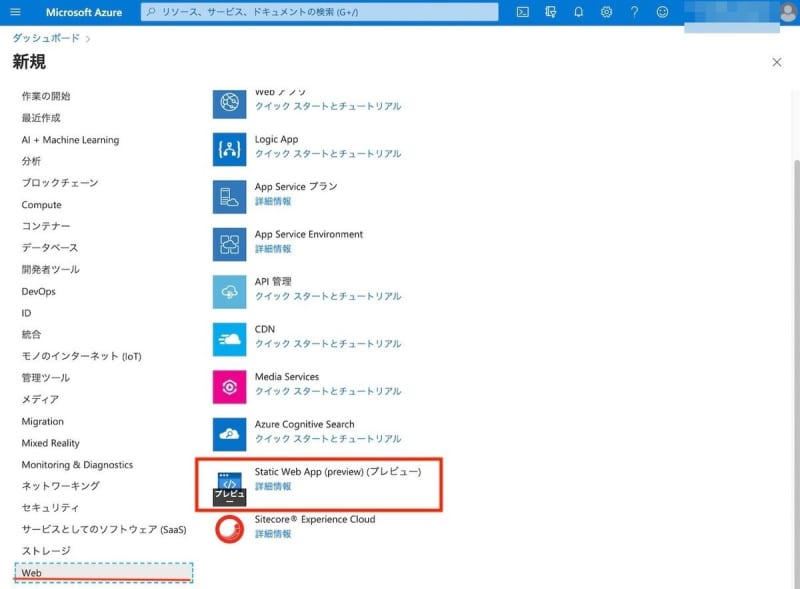Select the Web category
Image resolution: width=800 pixels, height=589 pixels.
(104, 573)
